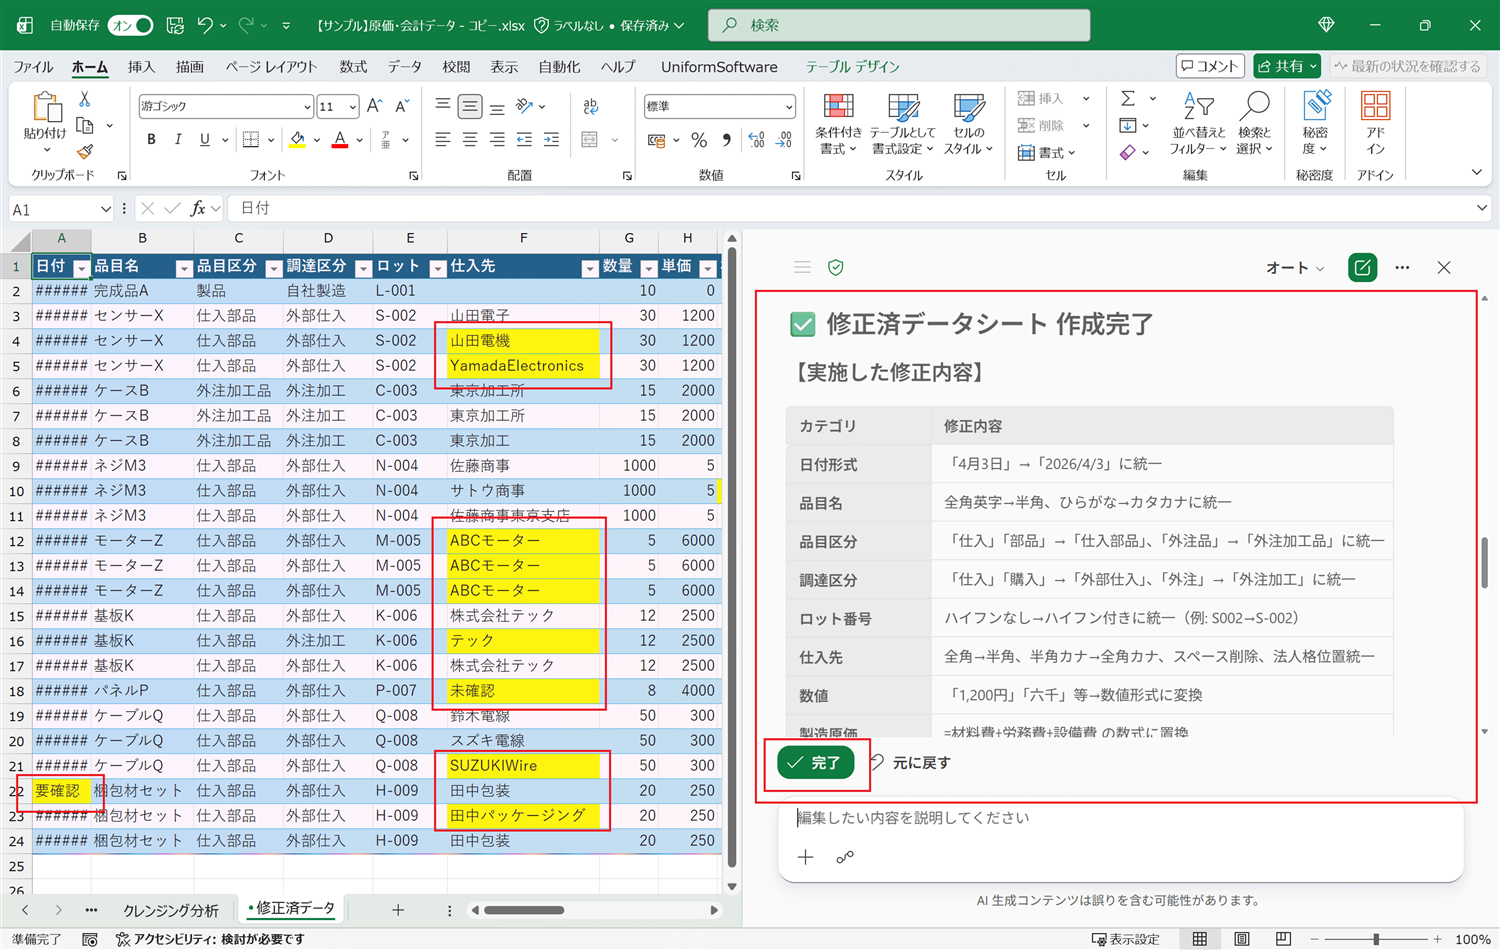
Task: Click the Comma Style icon
Action: coord(727,140)
